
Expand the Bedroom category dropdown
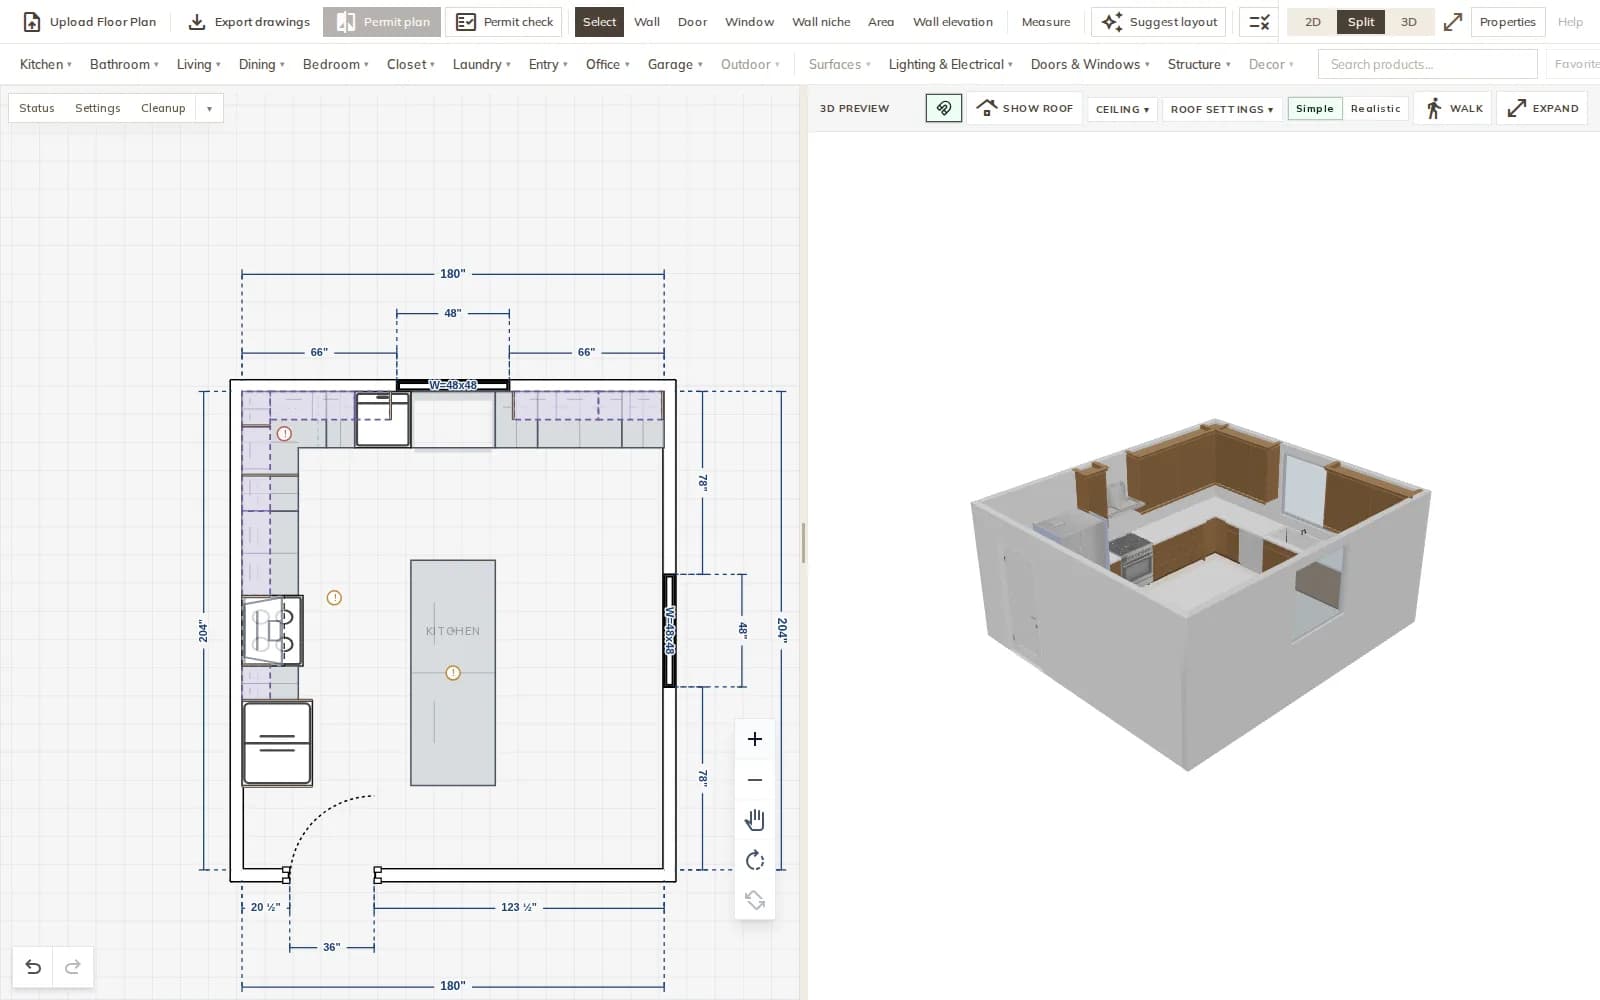tap(335, 64)
